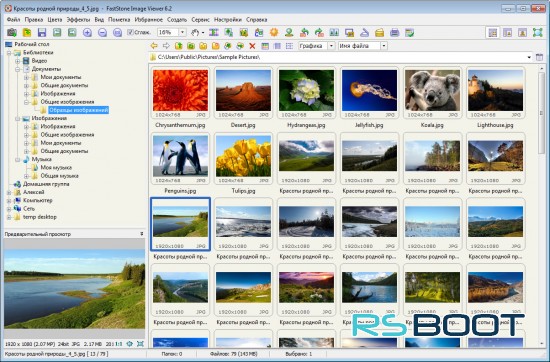Click the 1:1 actual size preview button

[x=119, y=344]
